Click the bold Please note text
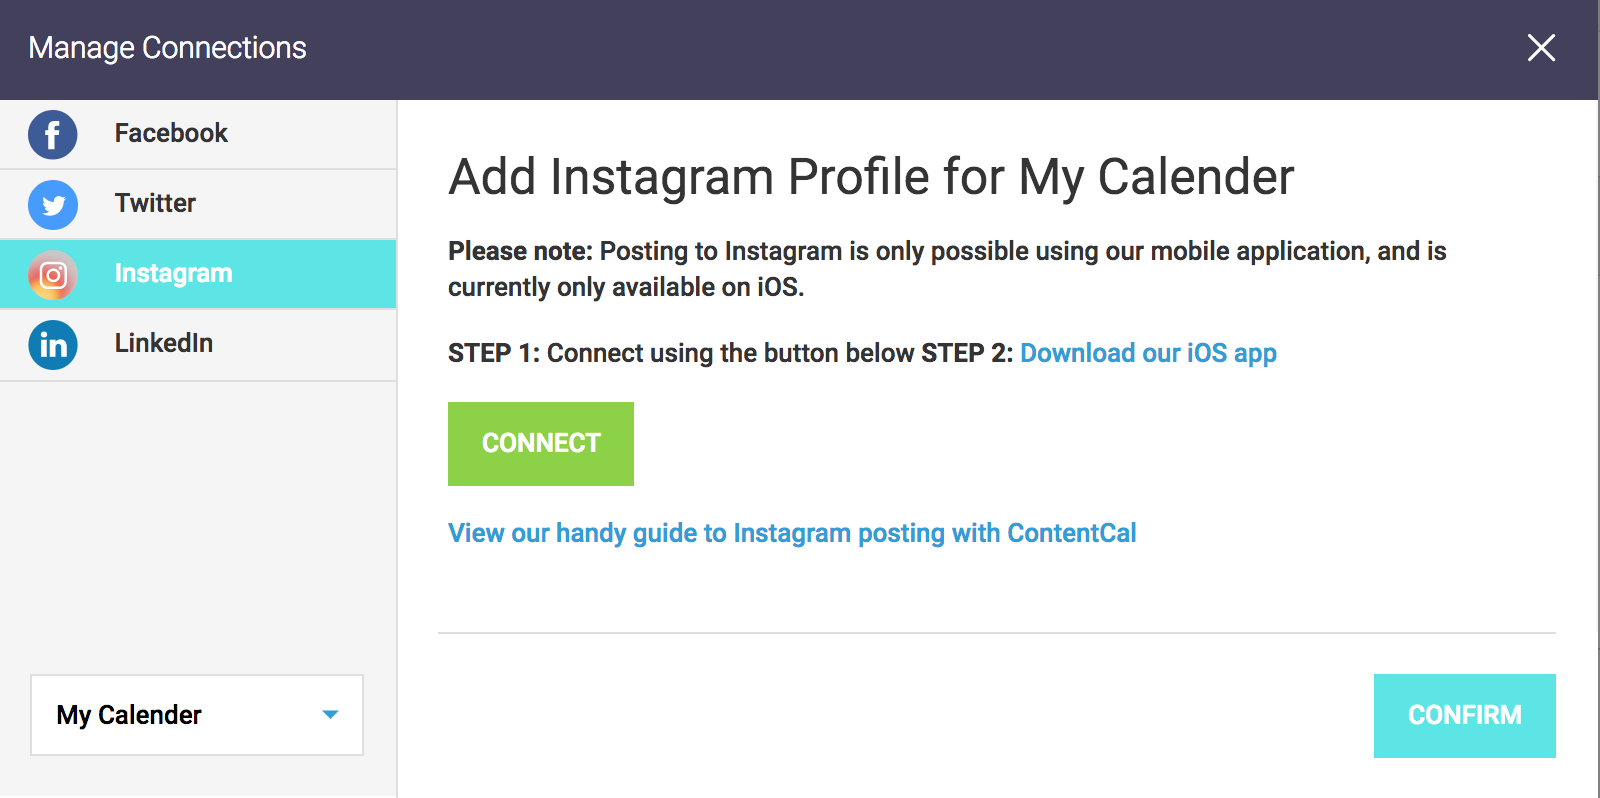The height and width of the screenshot is (798, 1600). click(x=520, y=251)
